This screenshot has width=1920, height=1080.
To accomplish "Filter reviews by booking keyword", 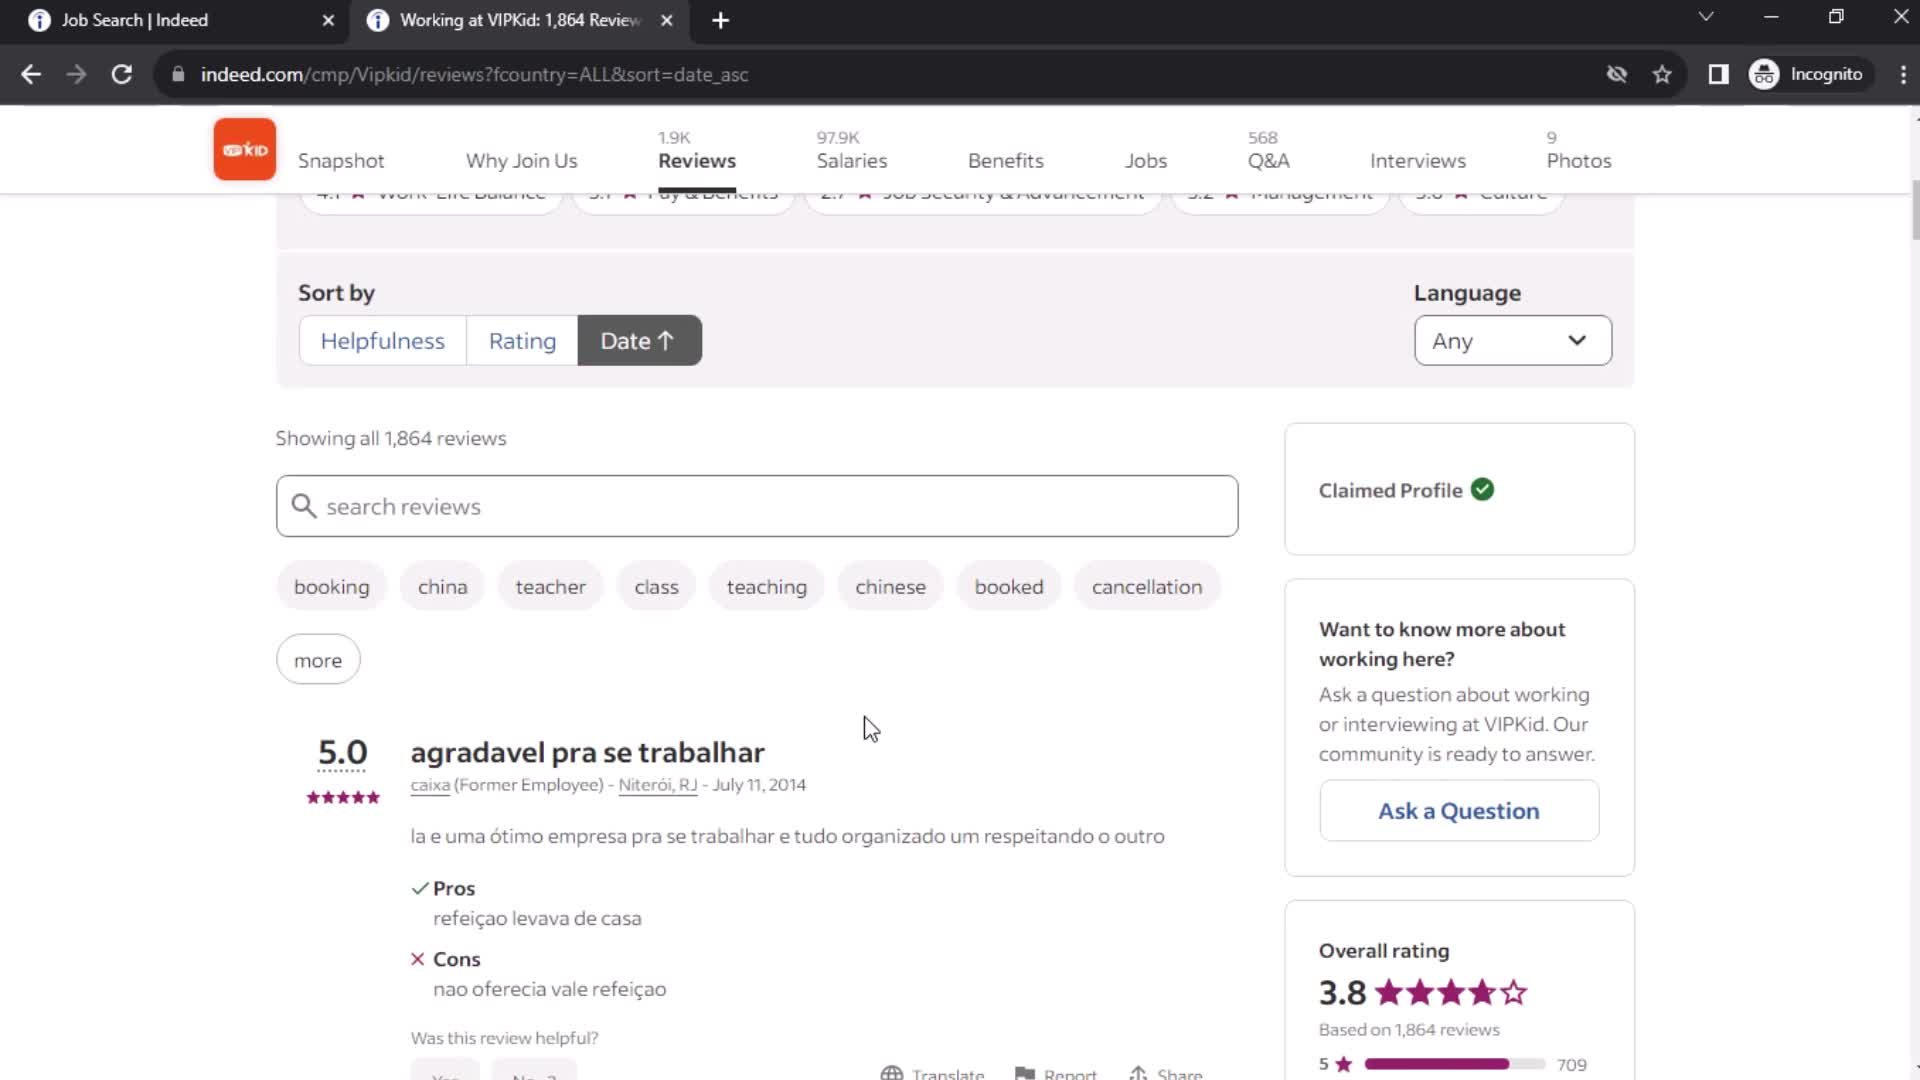I will pyautogui.click(x=331, y=587).
